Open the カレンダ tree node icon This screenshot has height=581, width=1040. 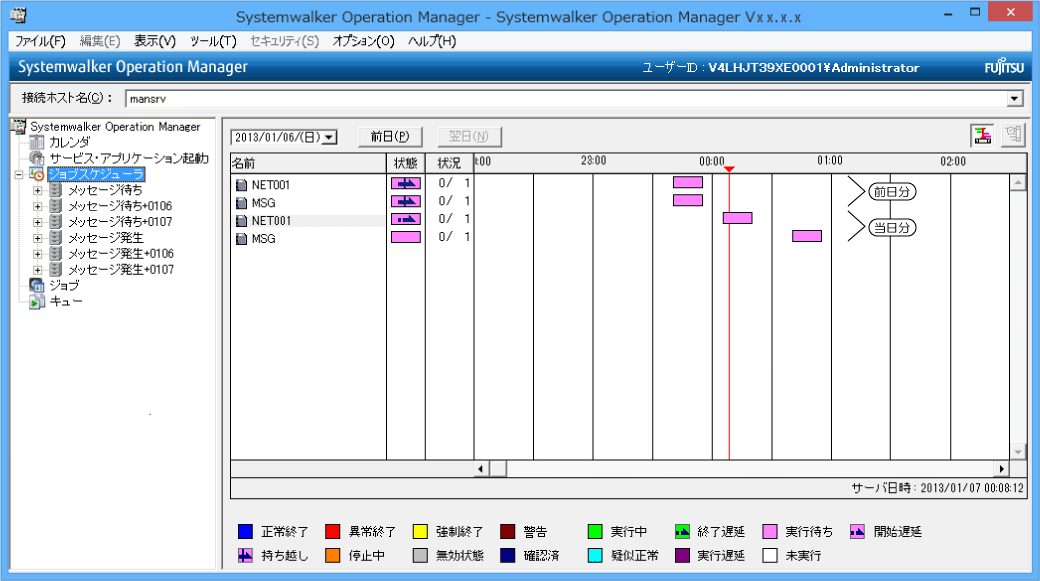[38, 142]
